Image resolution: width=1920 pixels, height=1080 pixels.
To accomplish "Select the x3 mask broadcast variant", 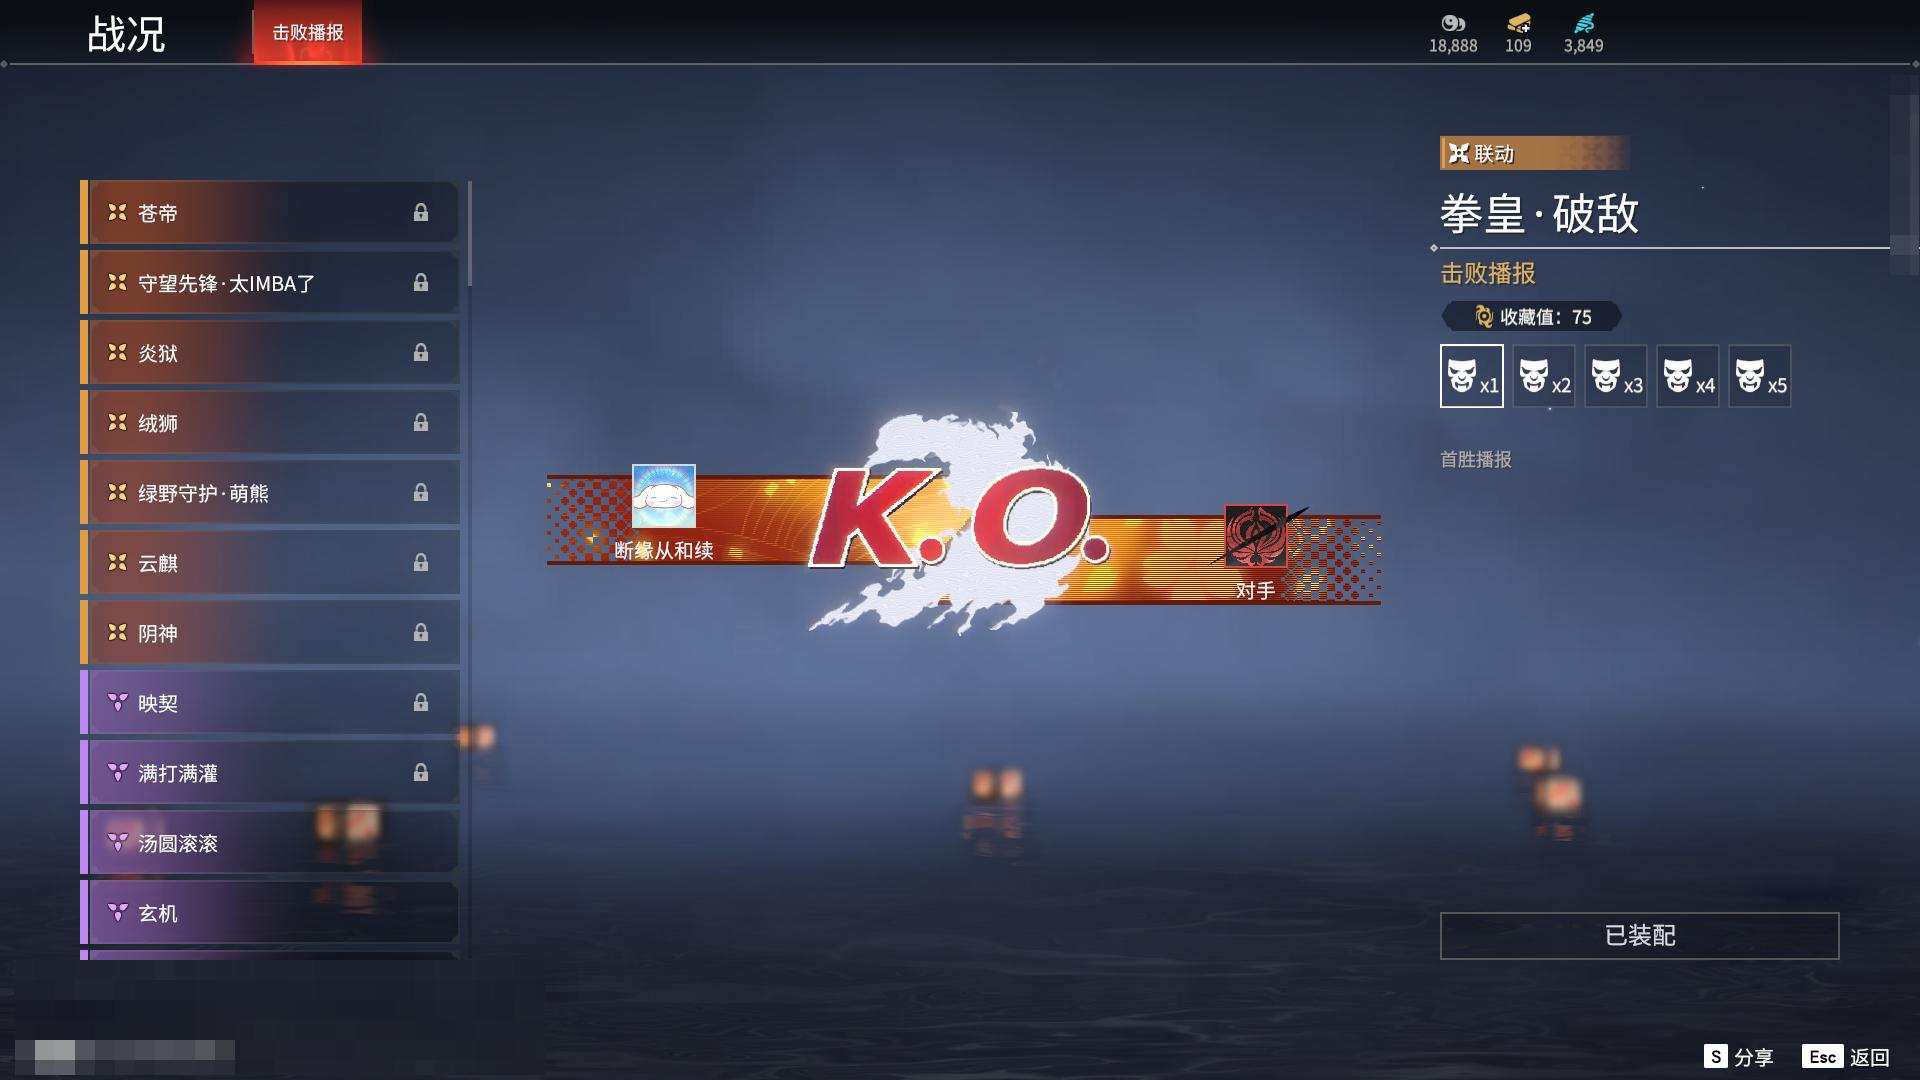I will 1615,376.
